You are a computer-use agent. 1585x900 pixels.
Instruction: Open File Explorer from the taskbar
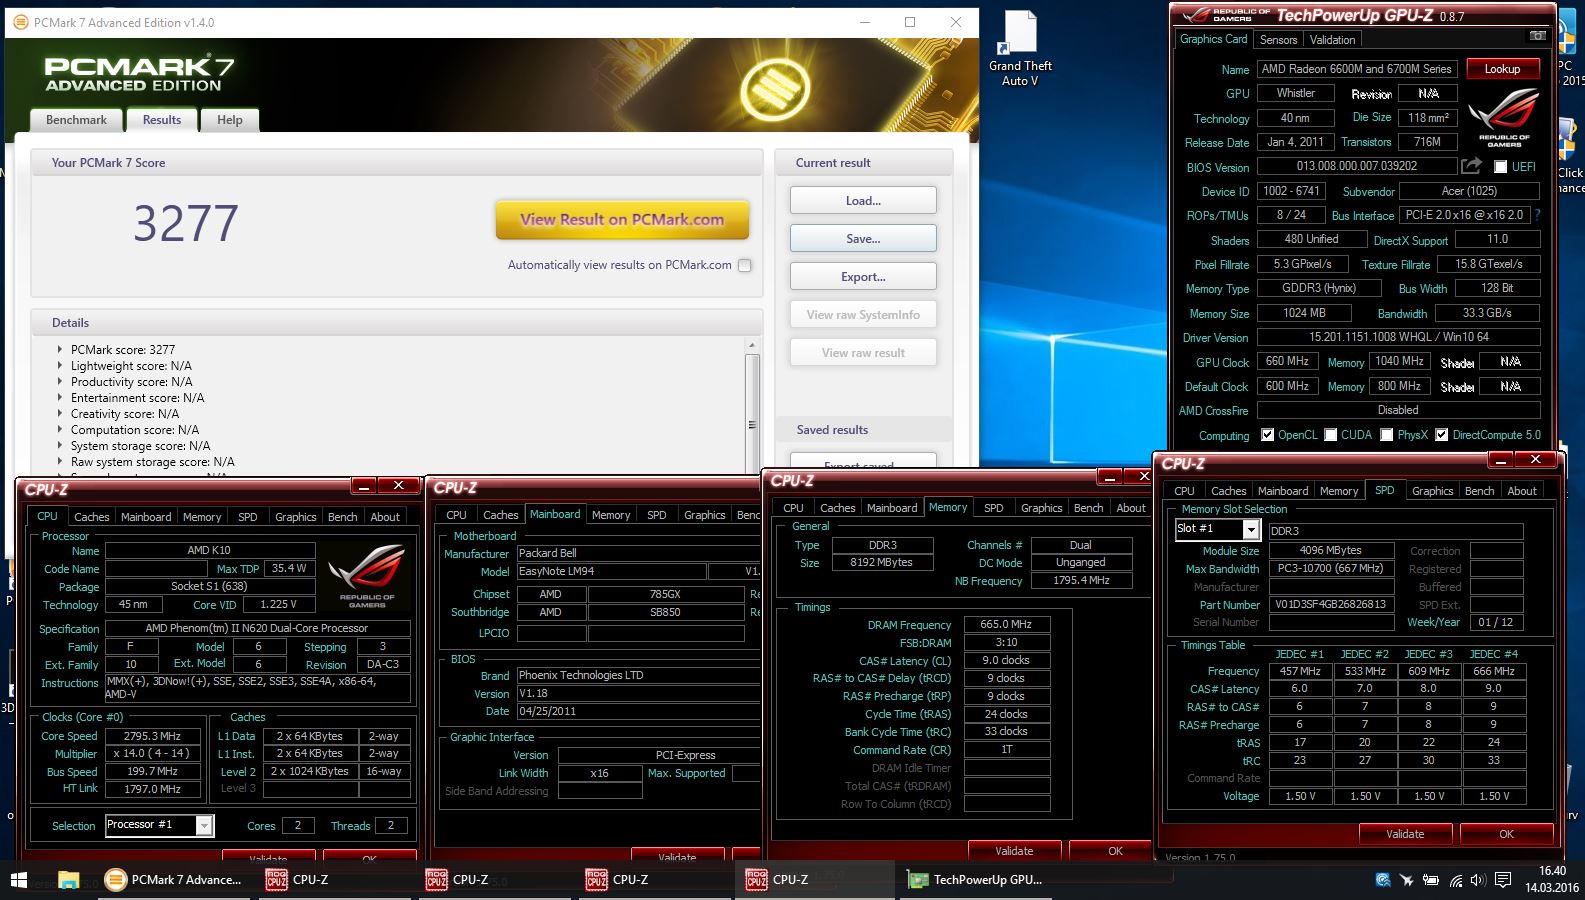pyautogui.click(x=68, y=880)
